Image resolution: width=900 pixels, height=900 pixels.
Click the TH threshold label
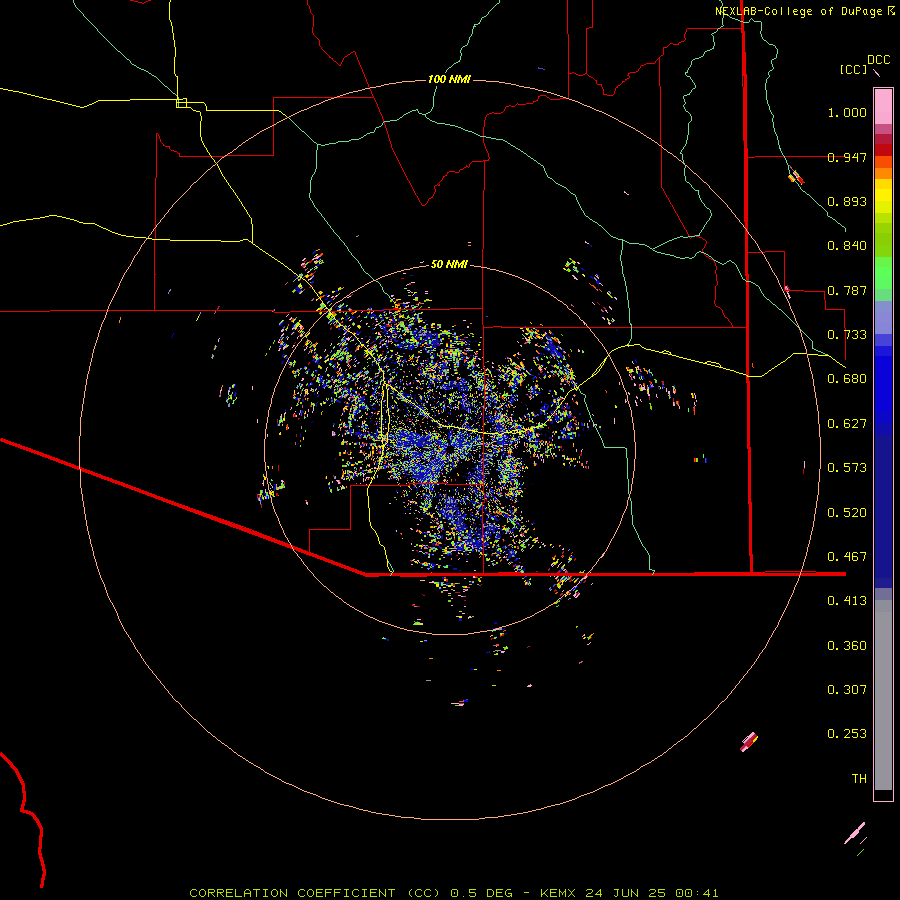(x=859, y=779)
